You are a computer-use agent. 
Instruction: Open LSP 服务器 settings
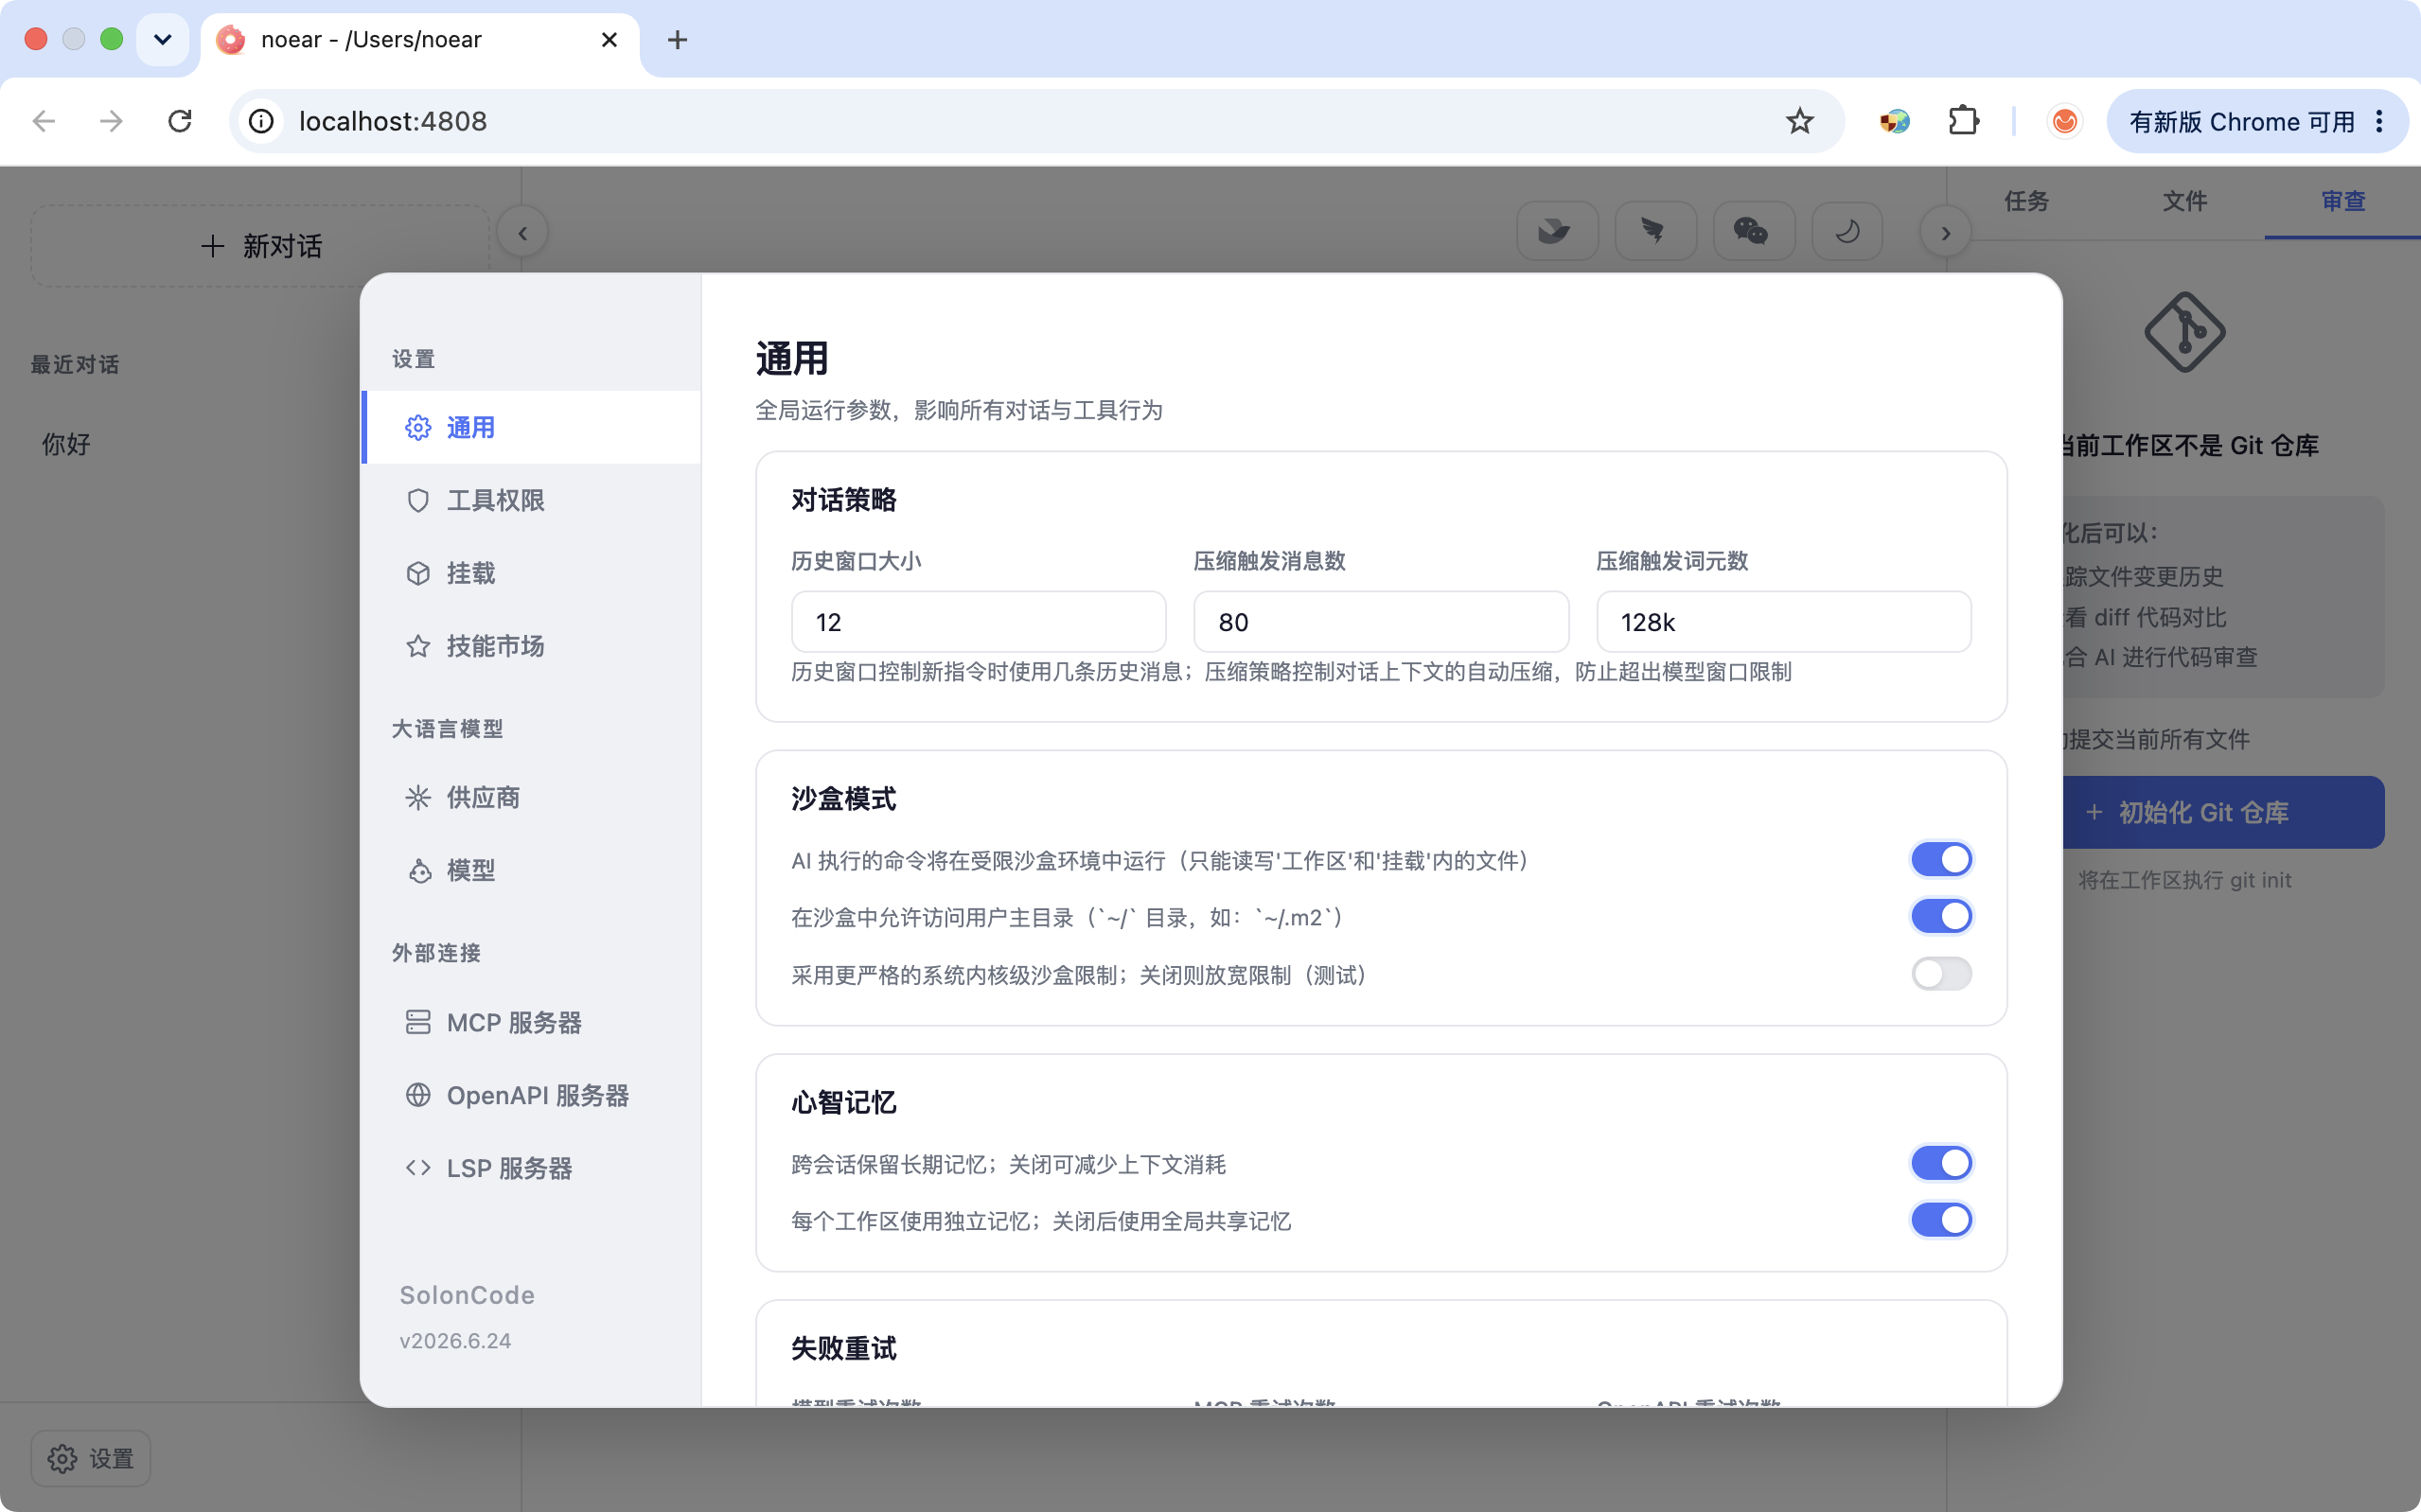531,1168
